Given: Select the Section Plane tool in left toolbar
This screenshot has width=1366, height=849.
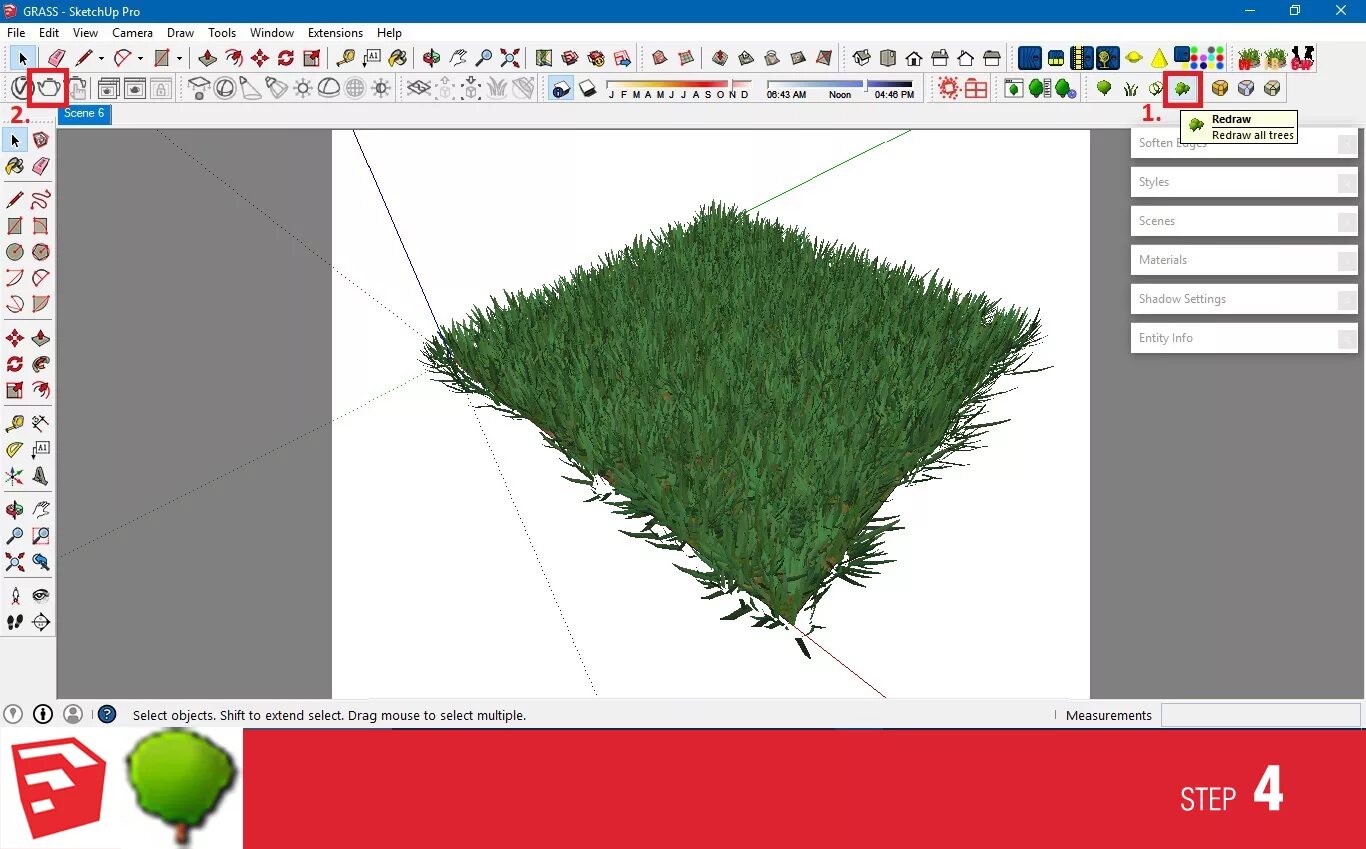Looking at the screenshot, I should tap(41, 622).
